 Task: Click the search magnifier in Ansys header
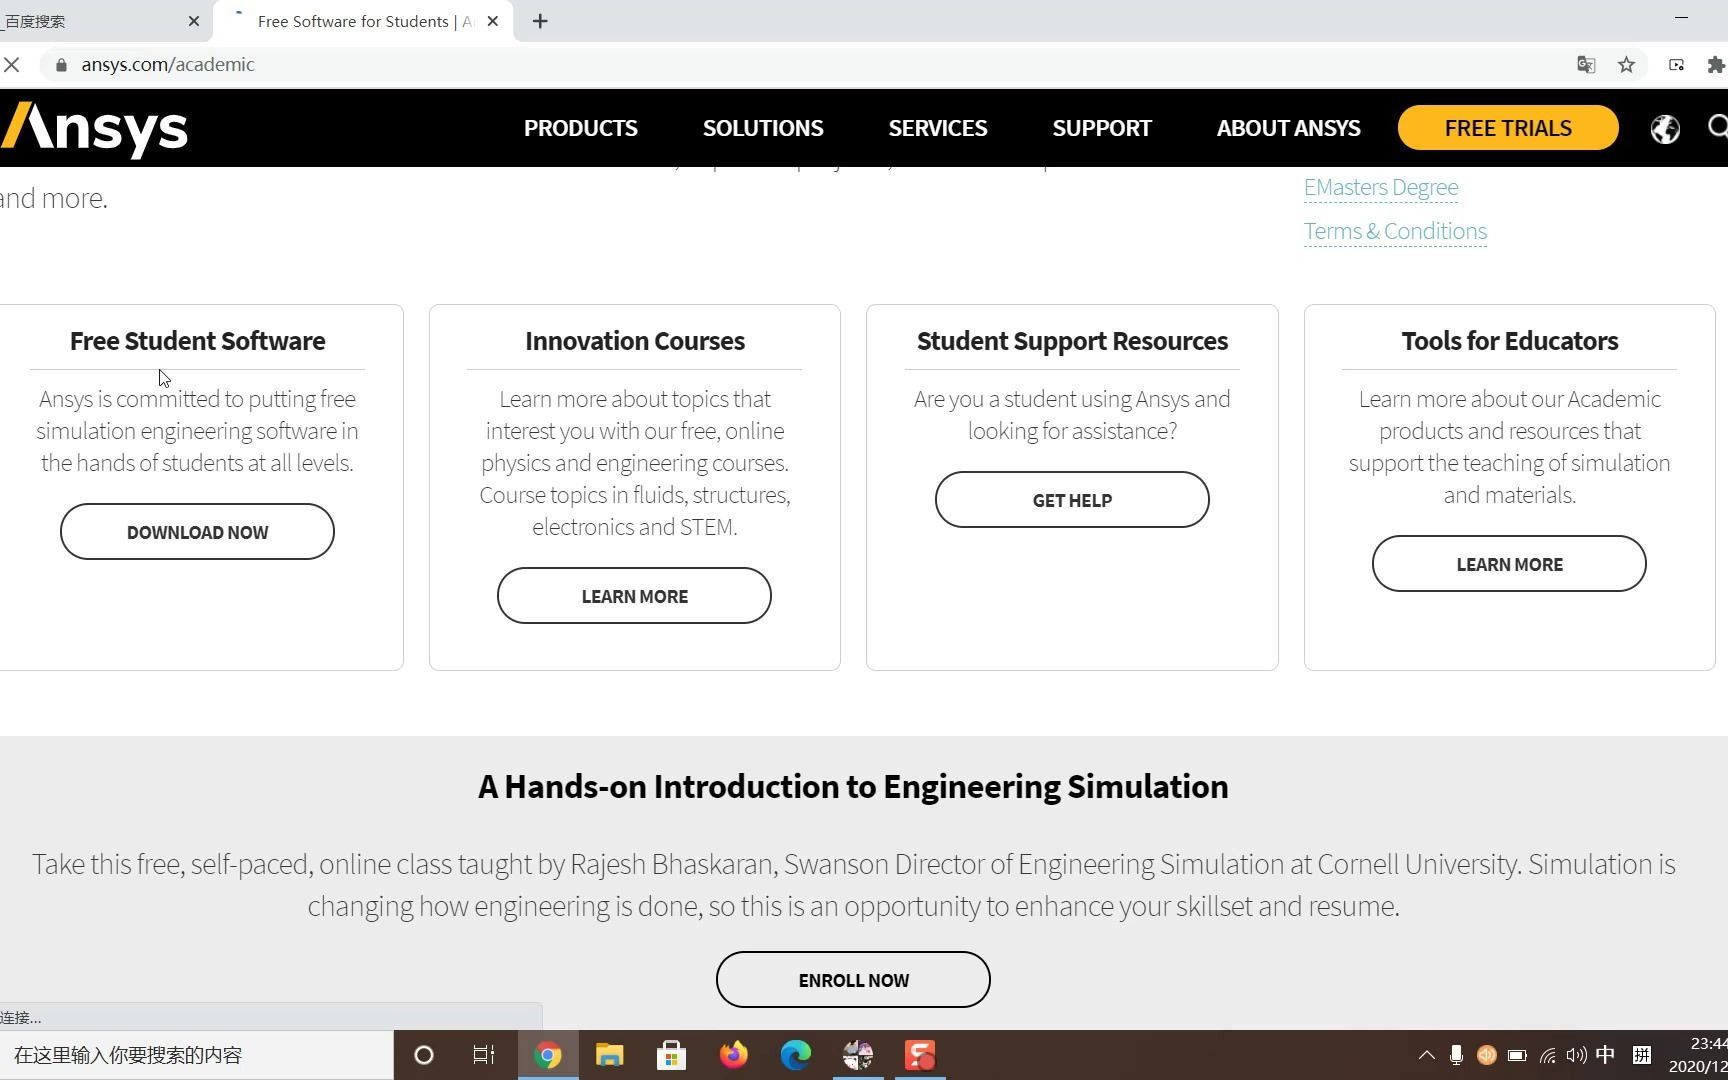[1717, 127]
